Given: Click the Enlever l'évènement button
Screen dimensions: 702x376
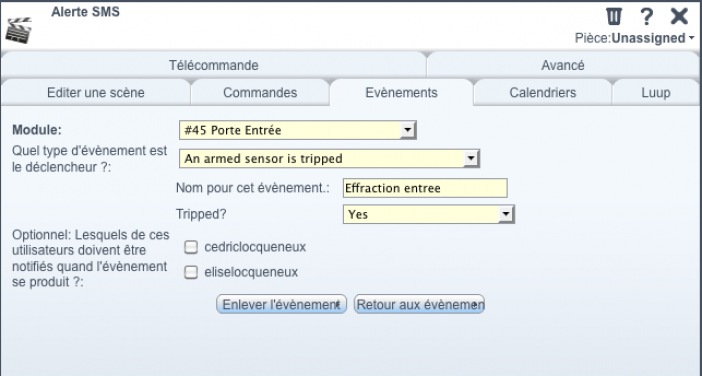Looking at the screenshot, I should click(x=282, y=304).
